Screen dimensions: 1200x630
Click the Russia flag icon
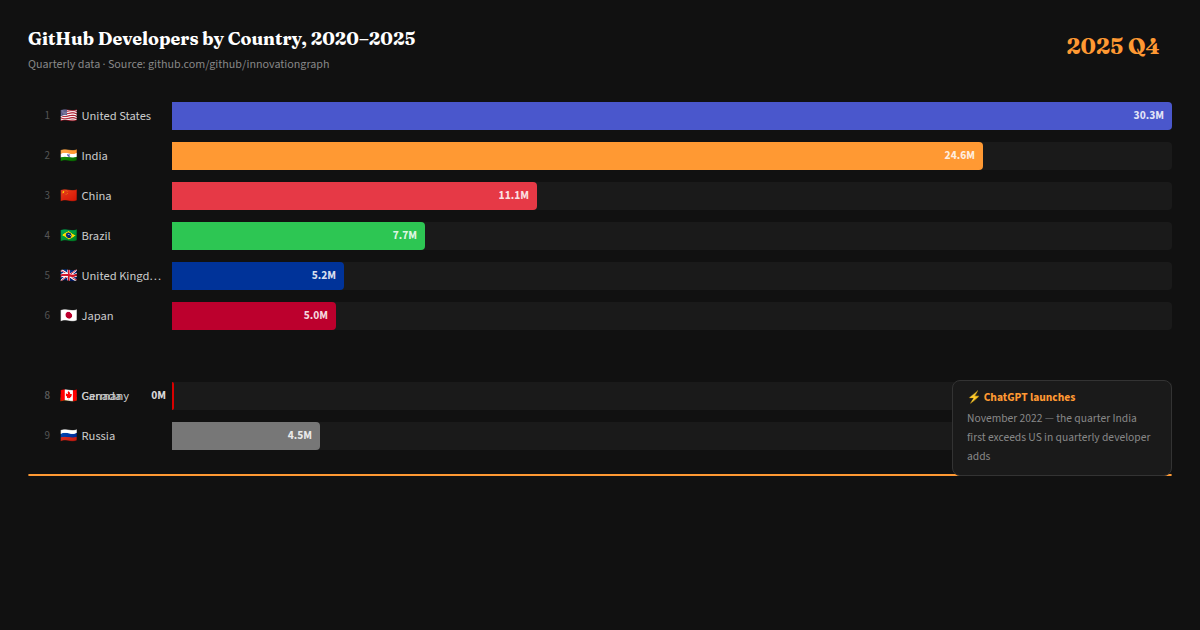click(x=68, y=436)
